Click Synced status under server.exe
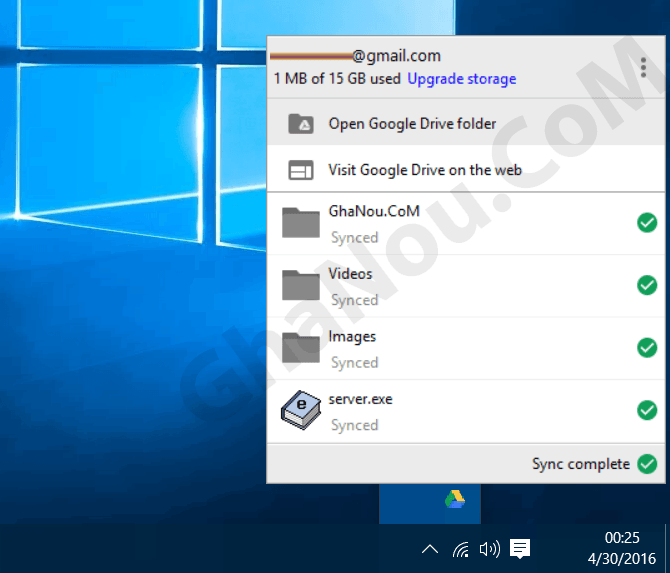Viewport: 670px width, 573px height. [355, 425]
